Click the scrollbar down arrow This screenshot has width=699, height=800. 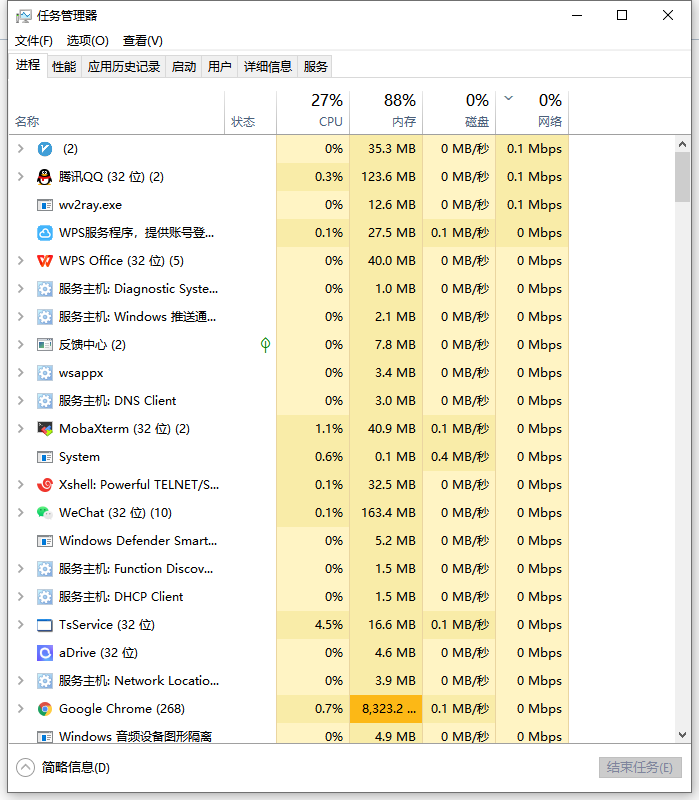tap(682, 735)
